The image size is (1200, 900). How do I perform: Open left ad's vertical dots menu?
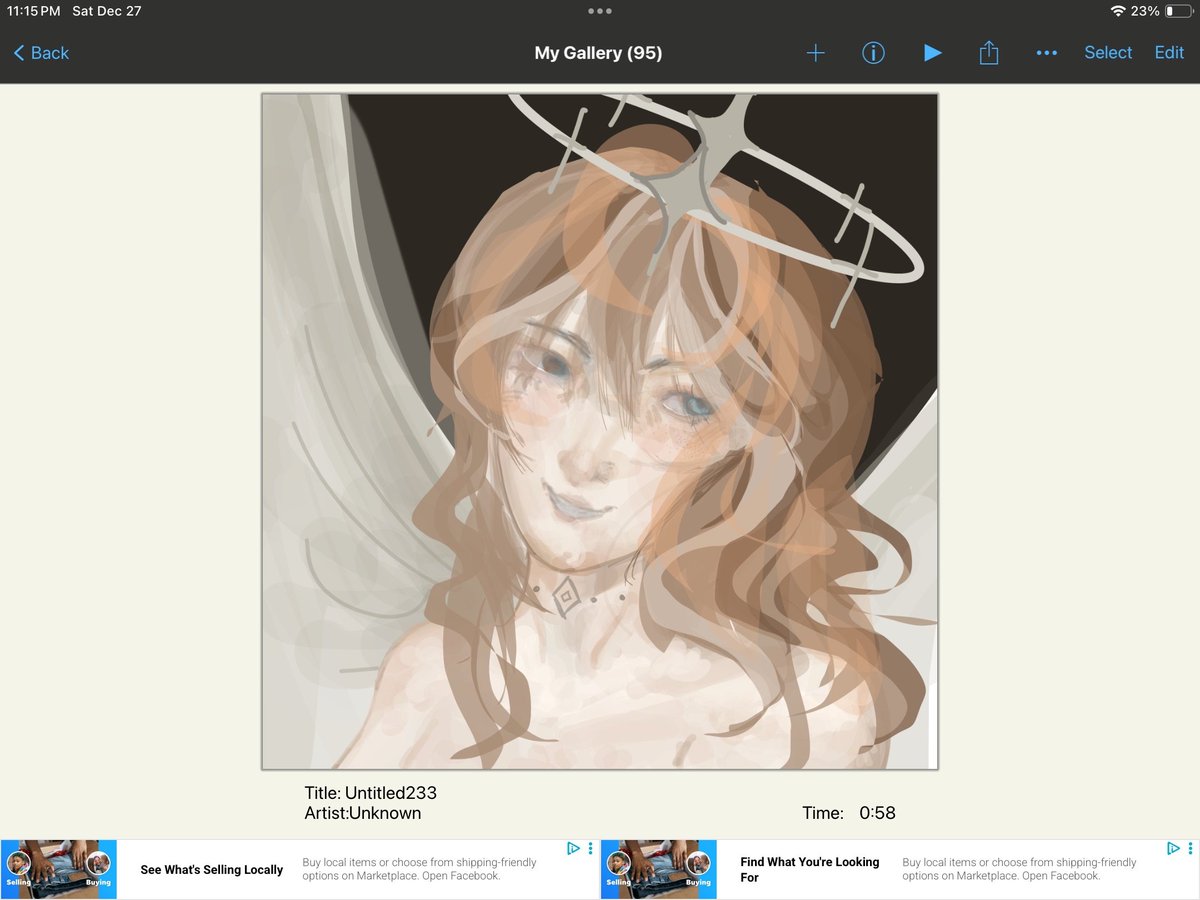590,848
